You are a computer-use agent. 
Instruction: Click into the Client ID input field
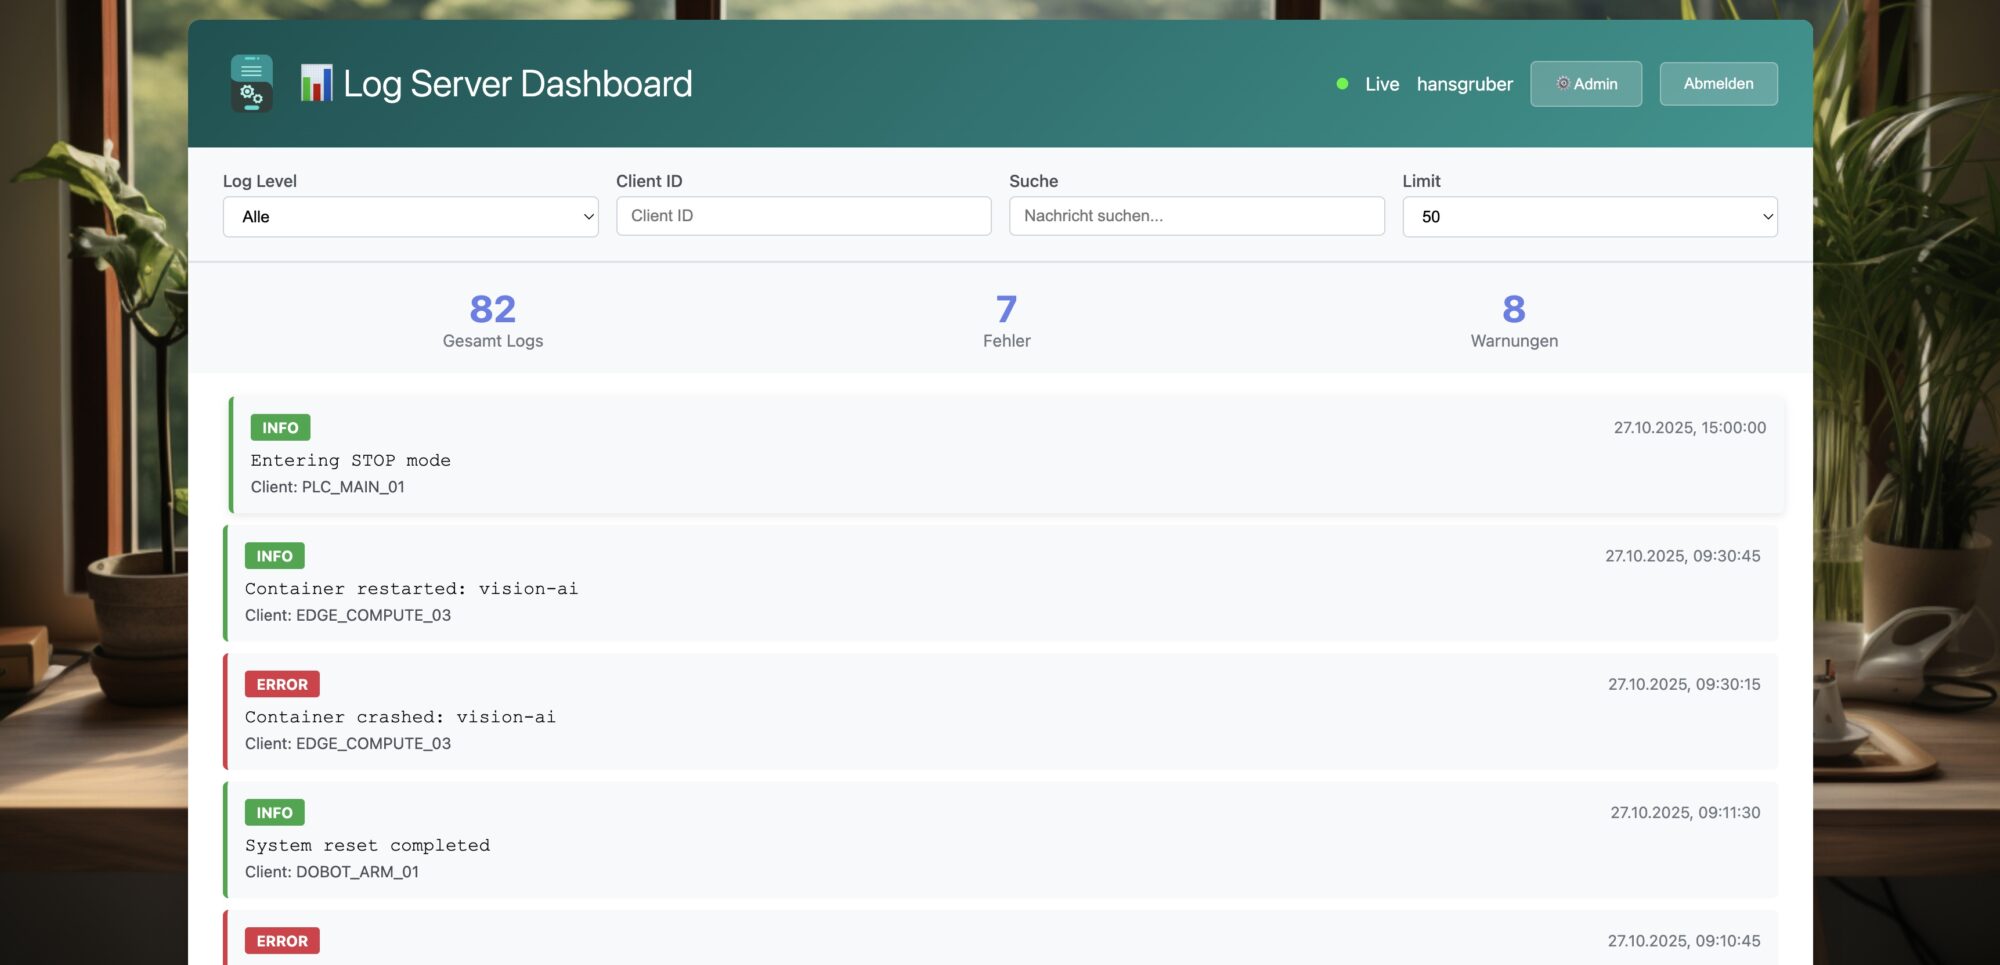coord(803,216)
